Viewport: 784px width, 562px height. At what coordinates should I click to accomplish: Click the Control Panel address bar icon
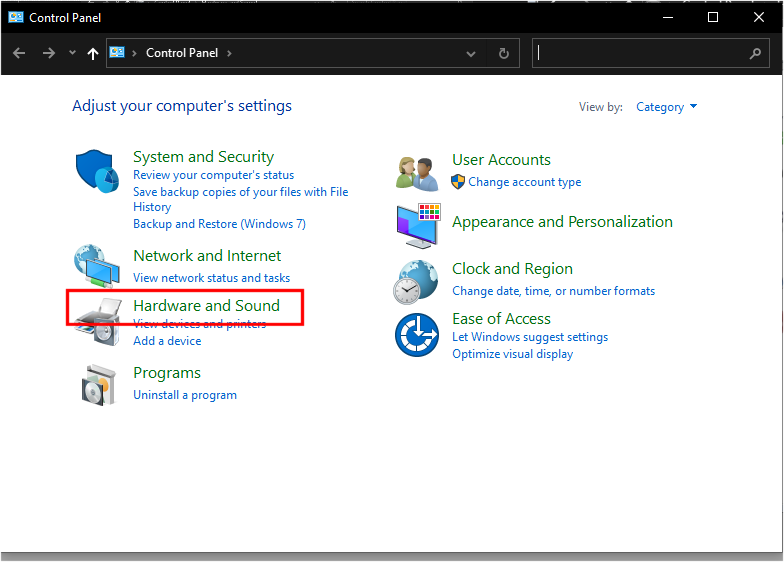coord(117,52)
